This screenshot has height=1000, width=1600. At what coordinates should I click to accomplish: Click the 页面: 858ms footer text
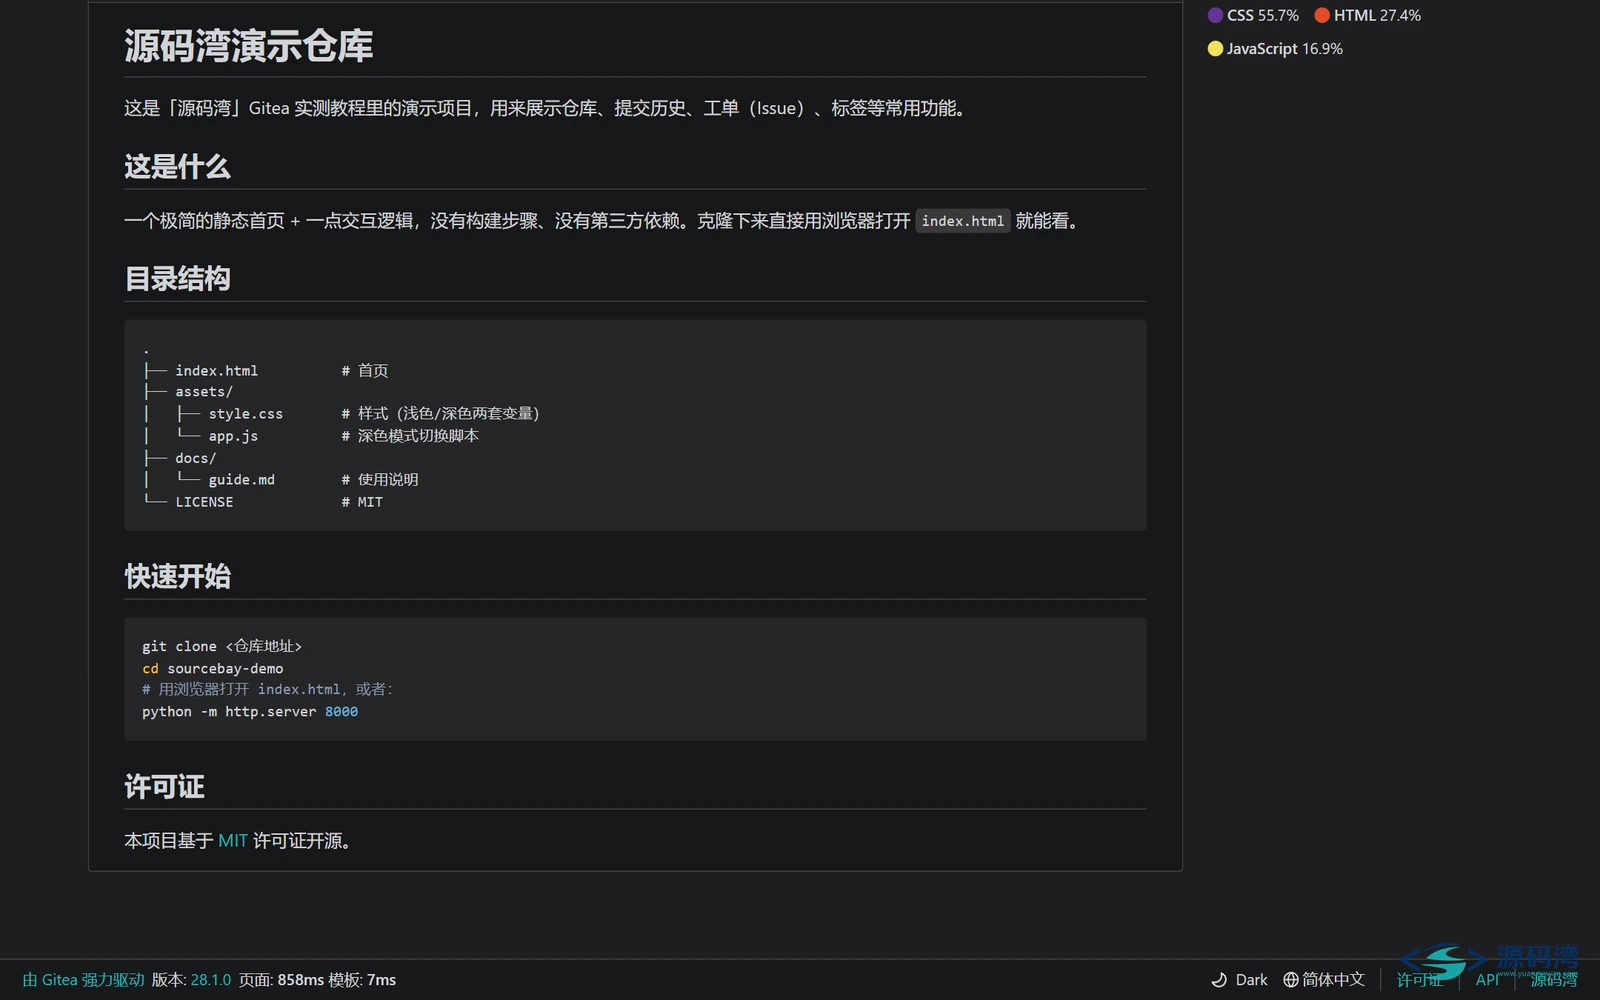click(x=281, y=980)
